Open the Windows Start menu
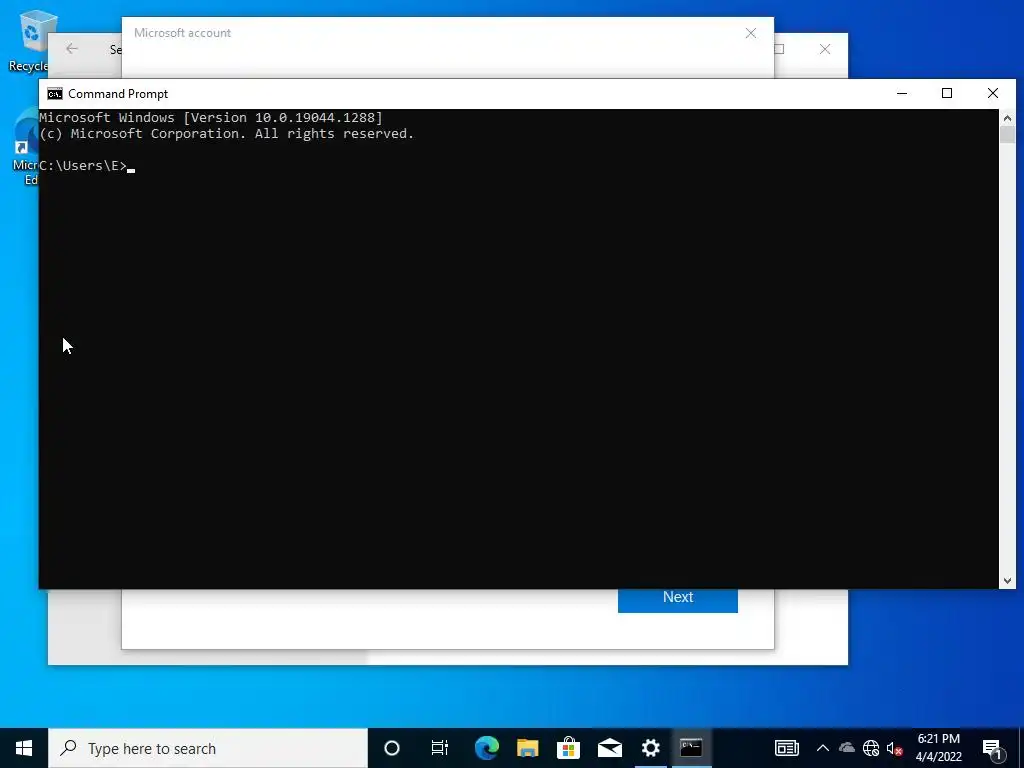This screenshot has height=768, width=1024. pyautogui.click(x=24, y=748)
